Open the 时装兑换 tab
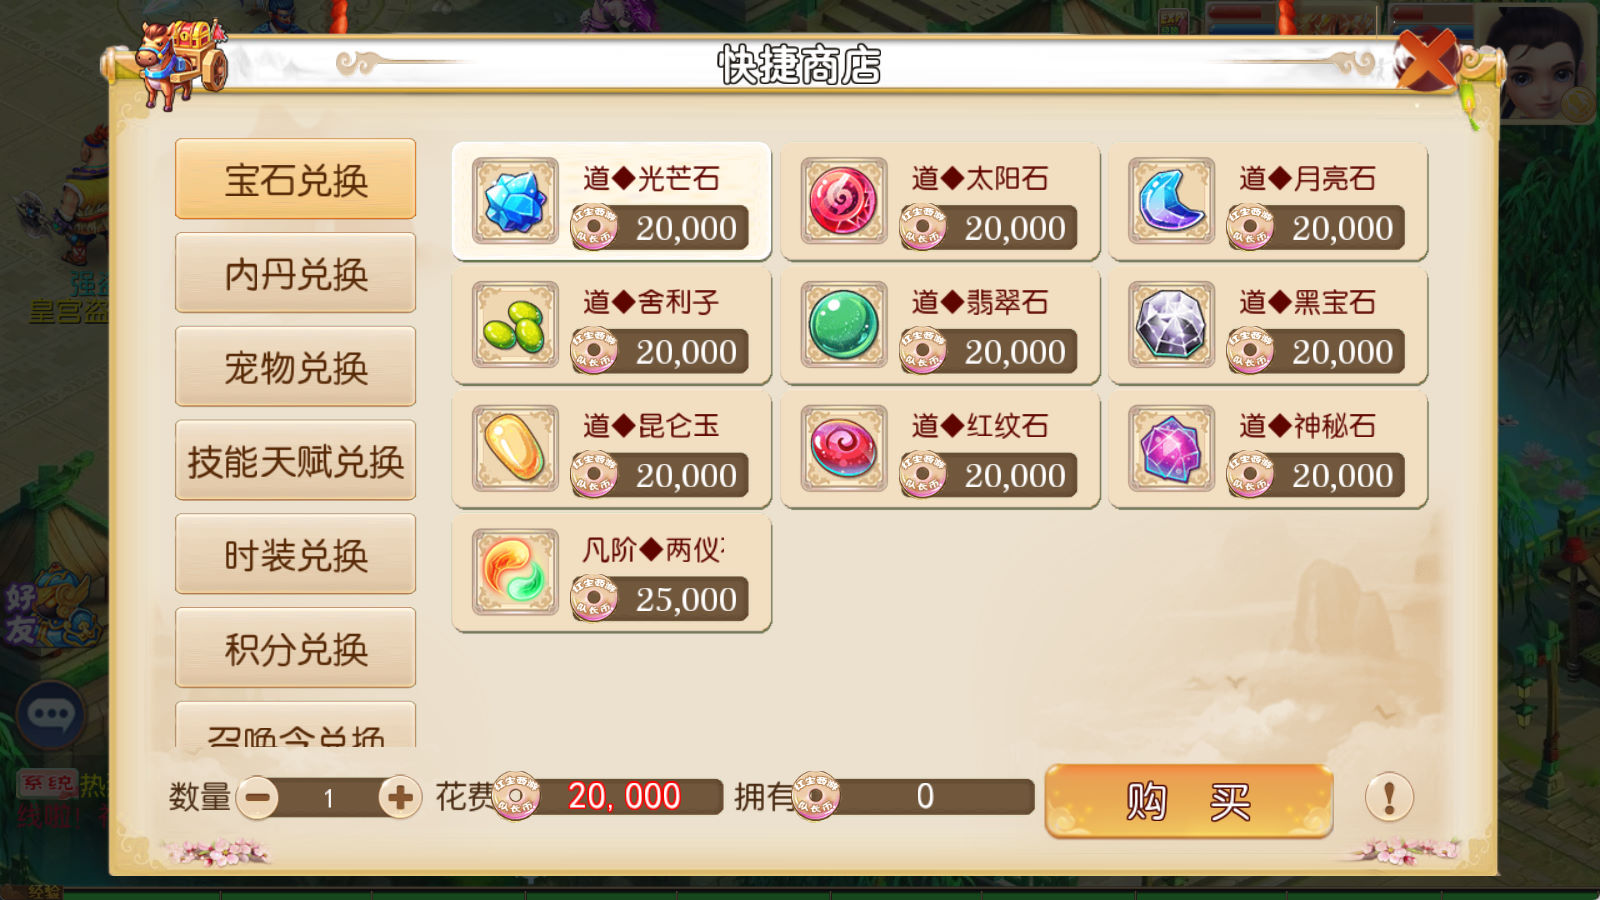 tap(296, 555)
